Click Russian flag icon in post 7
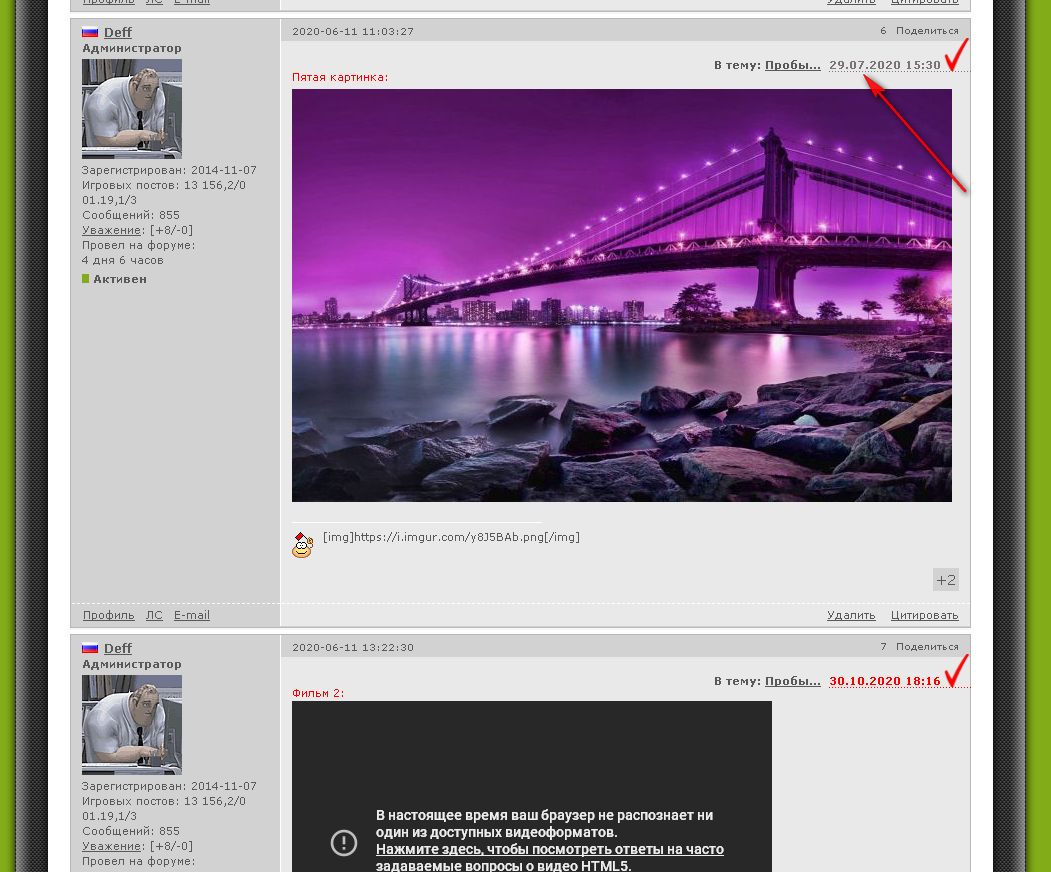Screen dimensions: 1051x872 90,648
